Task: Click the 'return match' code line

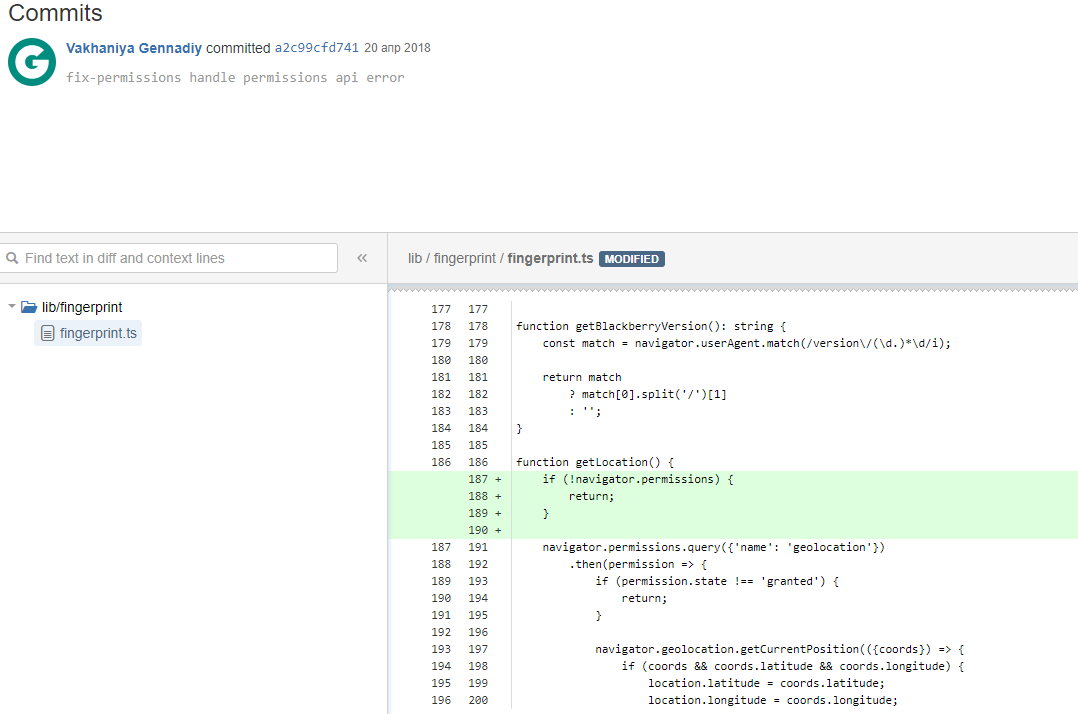Action: click(582, 377)
